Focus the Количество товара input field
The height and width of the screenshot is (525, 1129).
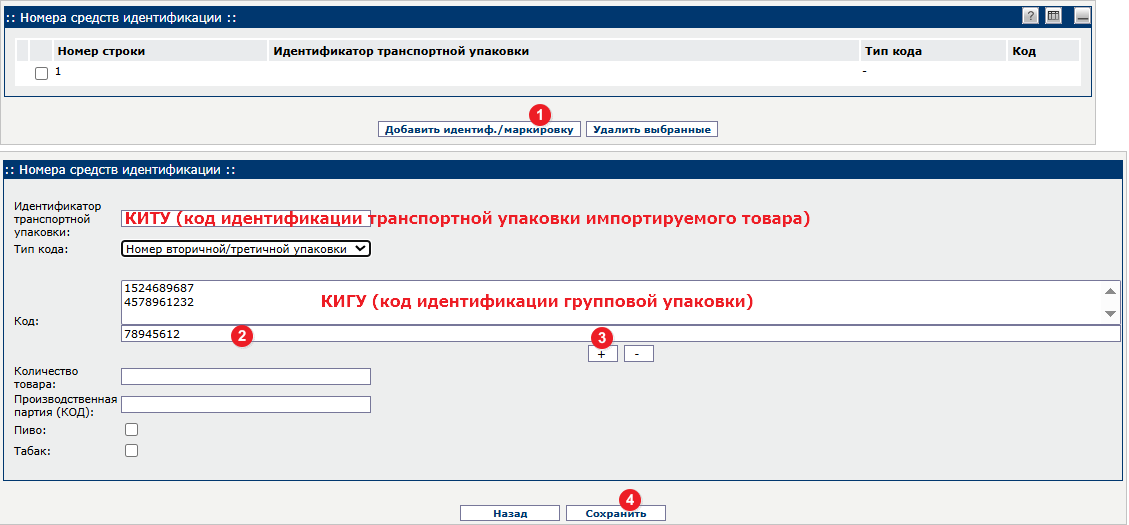click(x=245, y=376)
